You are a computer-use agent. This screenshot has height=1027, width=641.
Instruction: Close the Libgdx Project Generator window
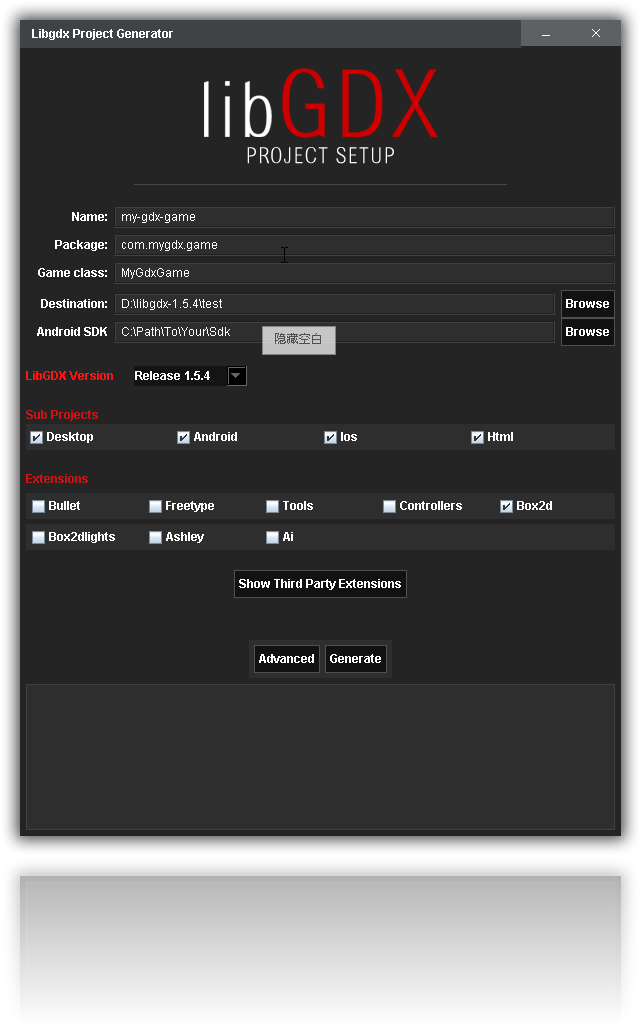coord(596,33)
